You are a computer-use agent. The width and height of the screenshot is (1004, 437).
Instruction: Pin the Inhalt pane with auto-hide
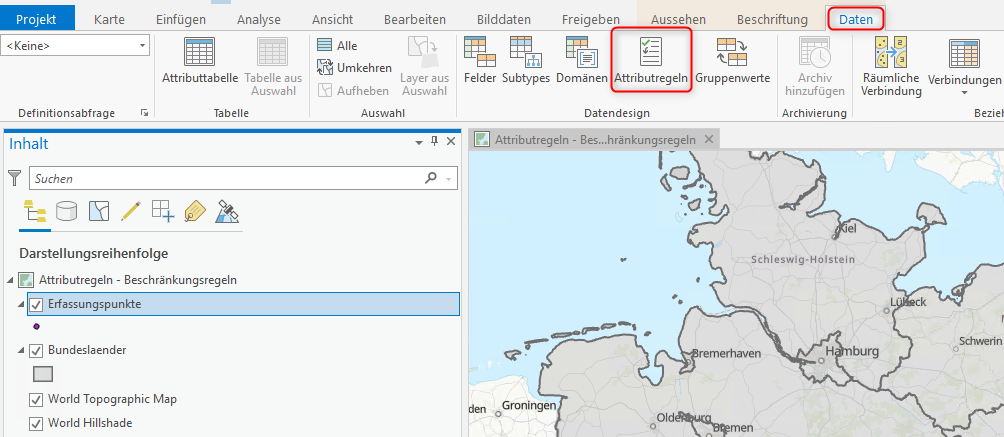pos(434,142)
